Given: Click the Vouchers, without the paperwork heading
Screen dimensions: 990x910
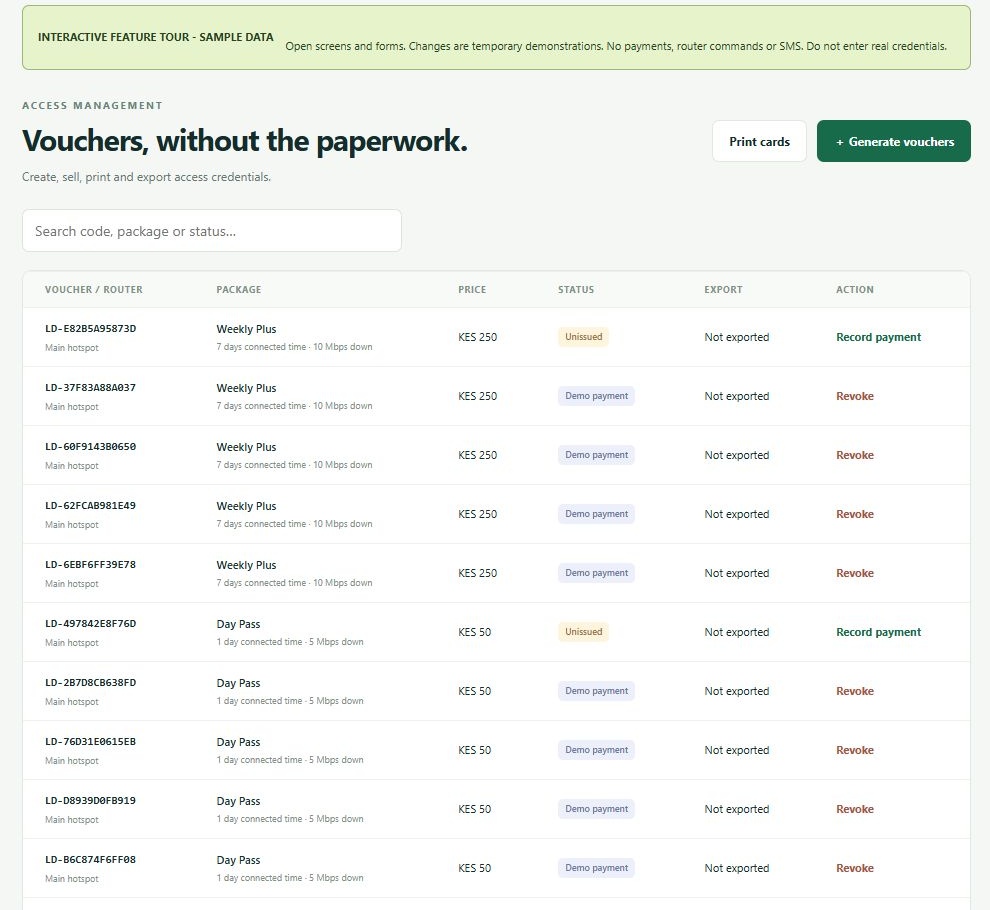Looking at the screenshot, I should 245,141.
